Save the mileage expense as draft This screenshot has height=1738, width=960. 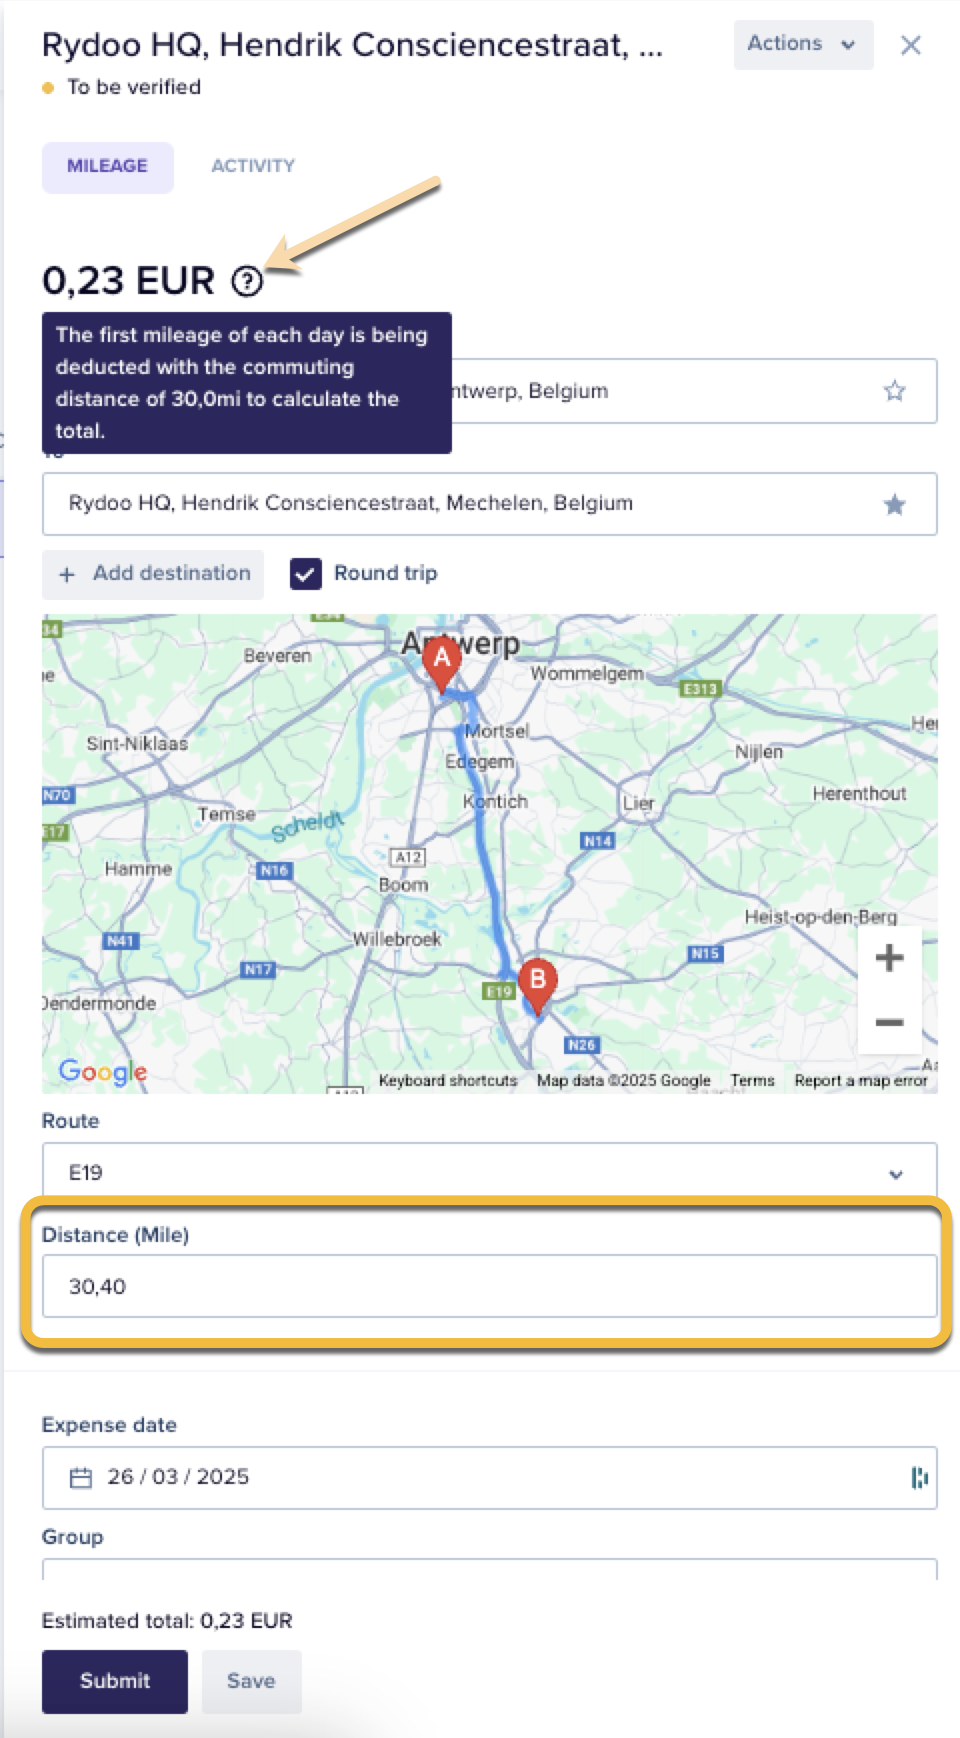(251, 1681)
